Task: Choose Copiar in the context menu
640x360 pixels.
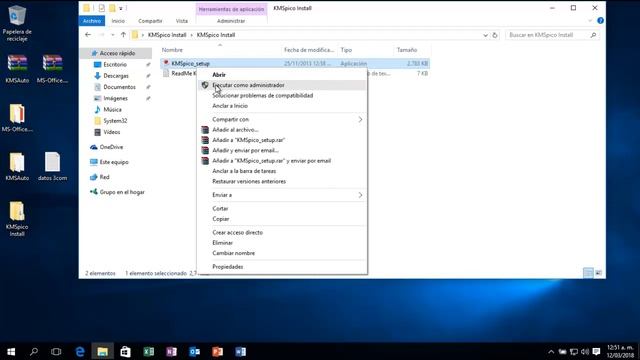Action: tap(282, 219)
